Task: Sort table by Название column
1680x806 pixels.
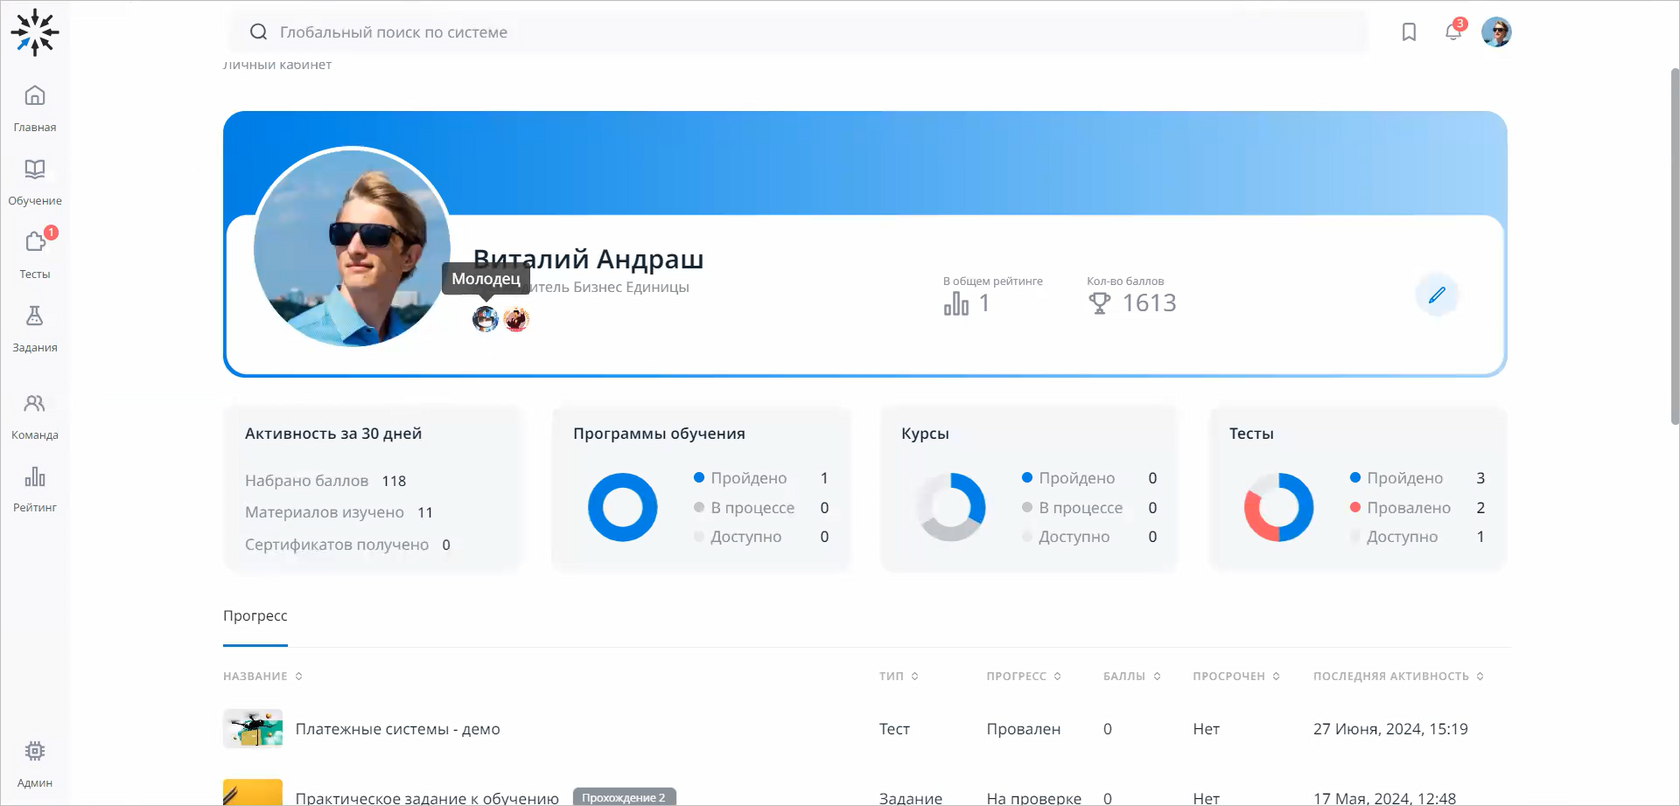Action: [x=263, y=677]
